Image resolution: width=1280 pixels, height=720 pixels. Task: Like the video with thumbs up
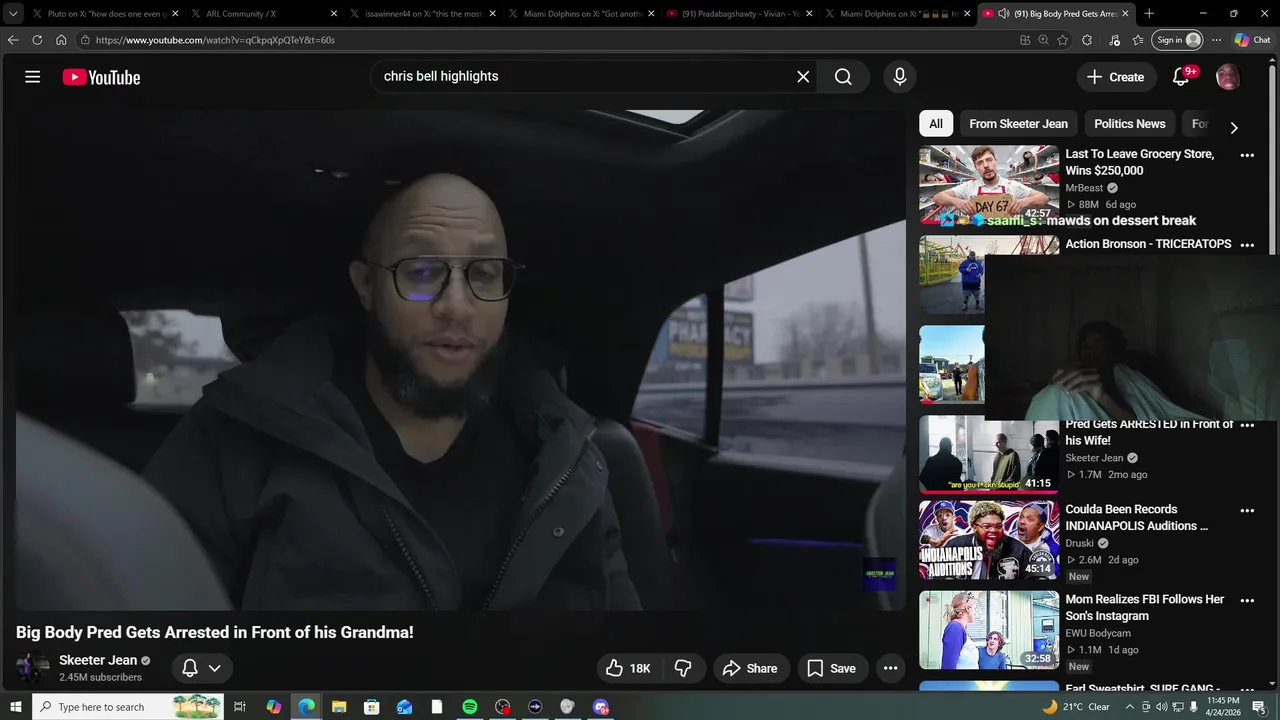pos(628,668)
